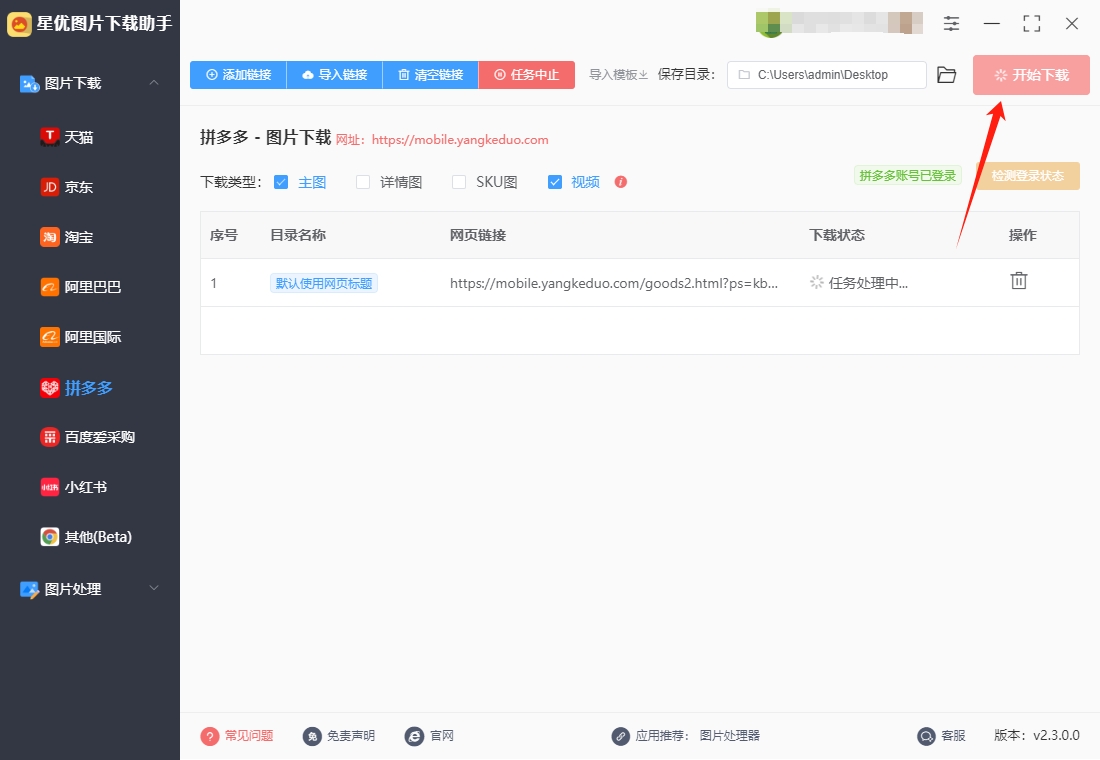This screenshot has width=1100, height=760.
Task: Click the 应用推荐 link icon
Action: [x=620, y=736]
